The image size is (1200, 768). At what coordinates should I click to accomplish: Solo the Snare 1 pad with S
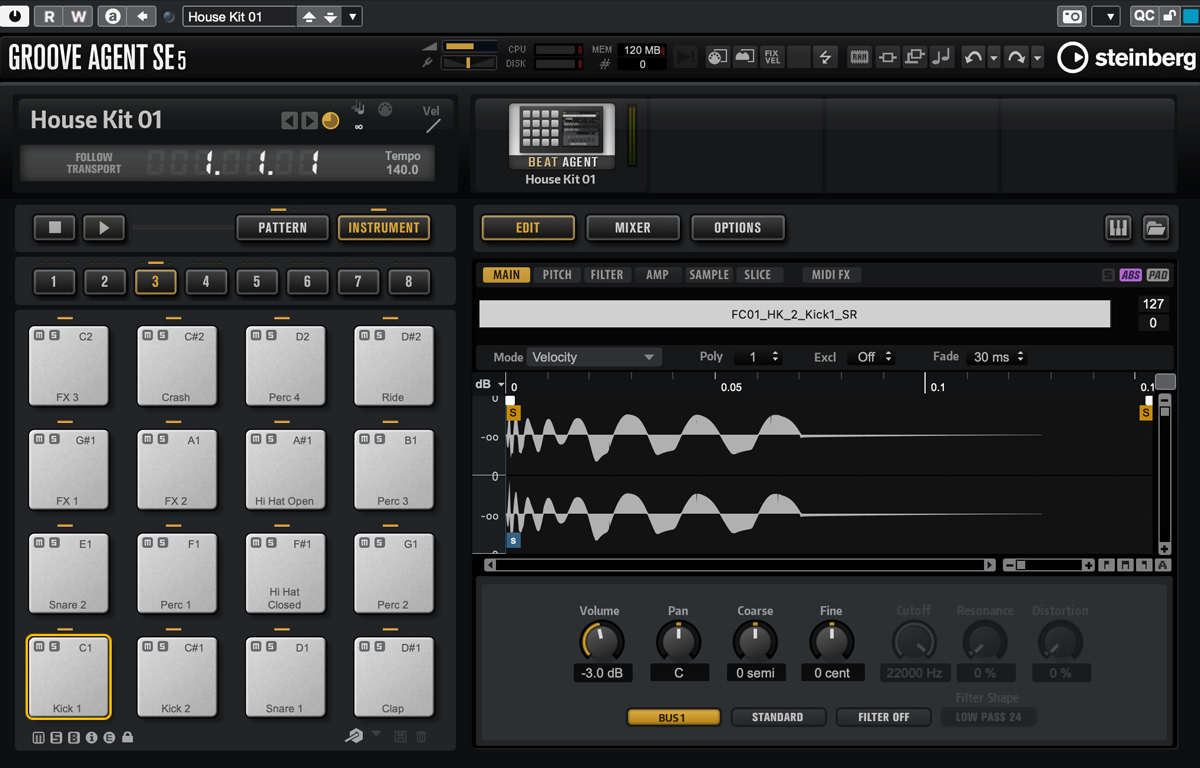coord(271,647)
